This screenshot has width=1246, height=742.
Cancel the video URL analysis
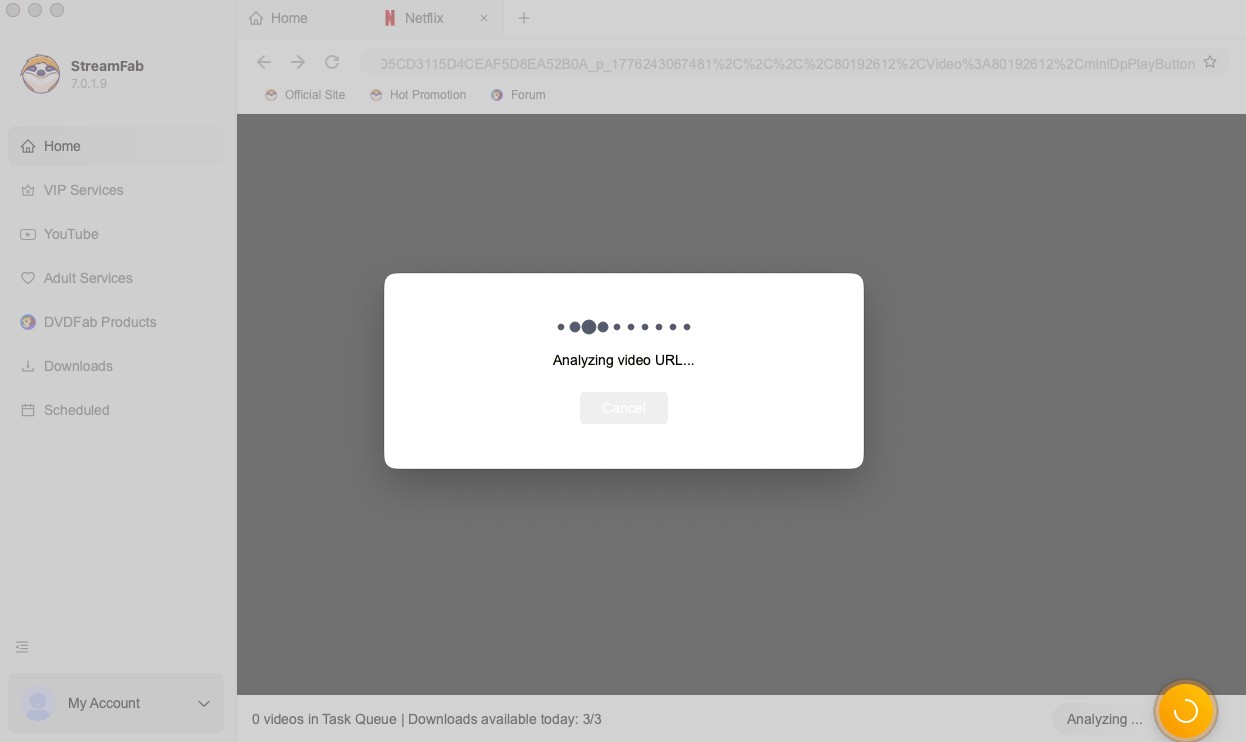623,408
